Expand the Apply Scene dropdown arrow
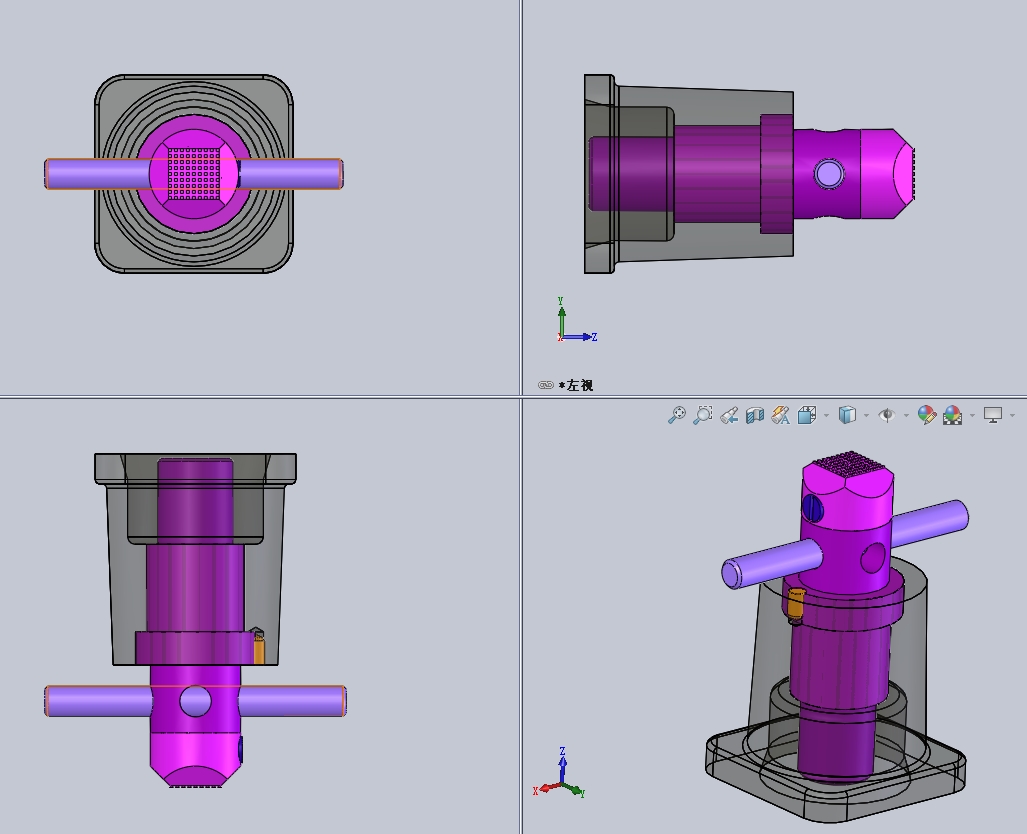This screenshot has width=1027, height=834. pos(972,415)
